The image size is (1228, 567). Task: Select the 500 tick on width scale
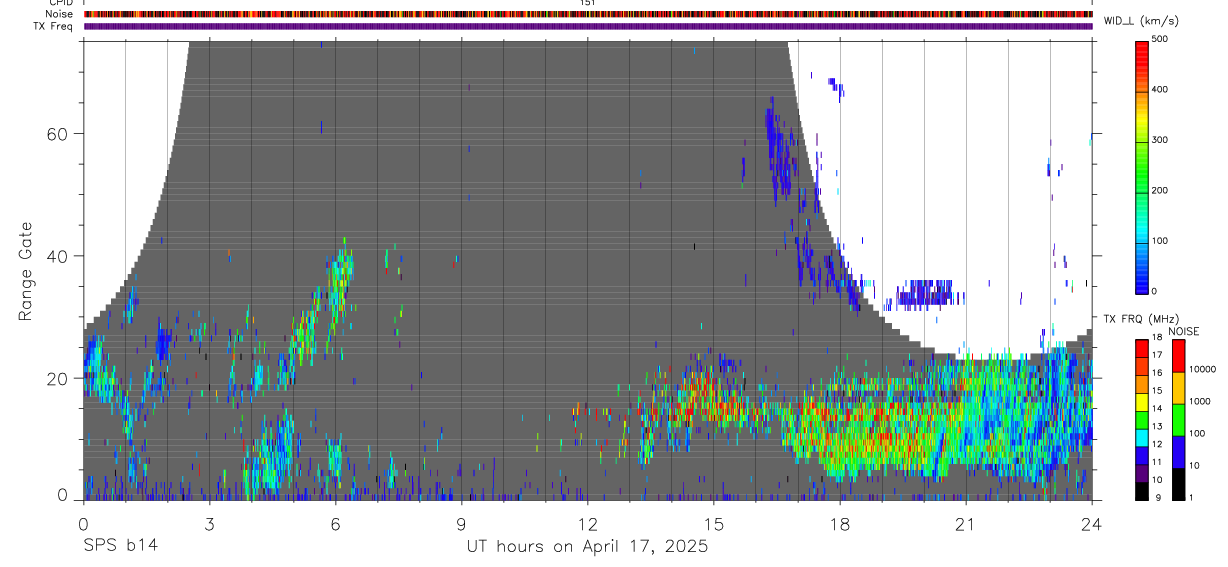(1161, 40)
